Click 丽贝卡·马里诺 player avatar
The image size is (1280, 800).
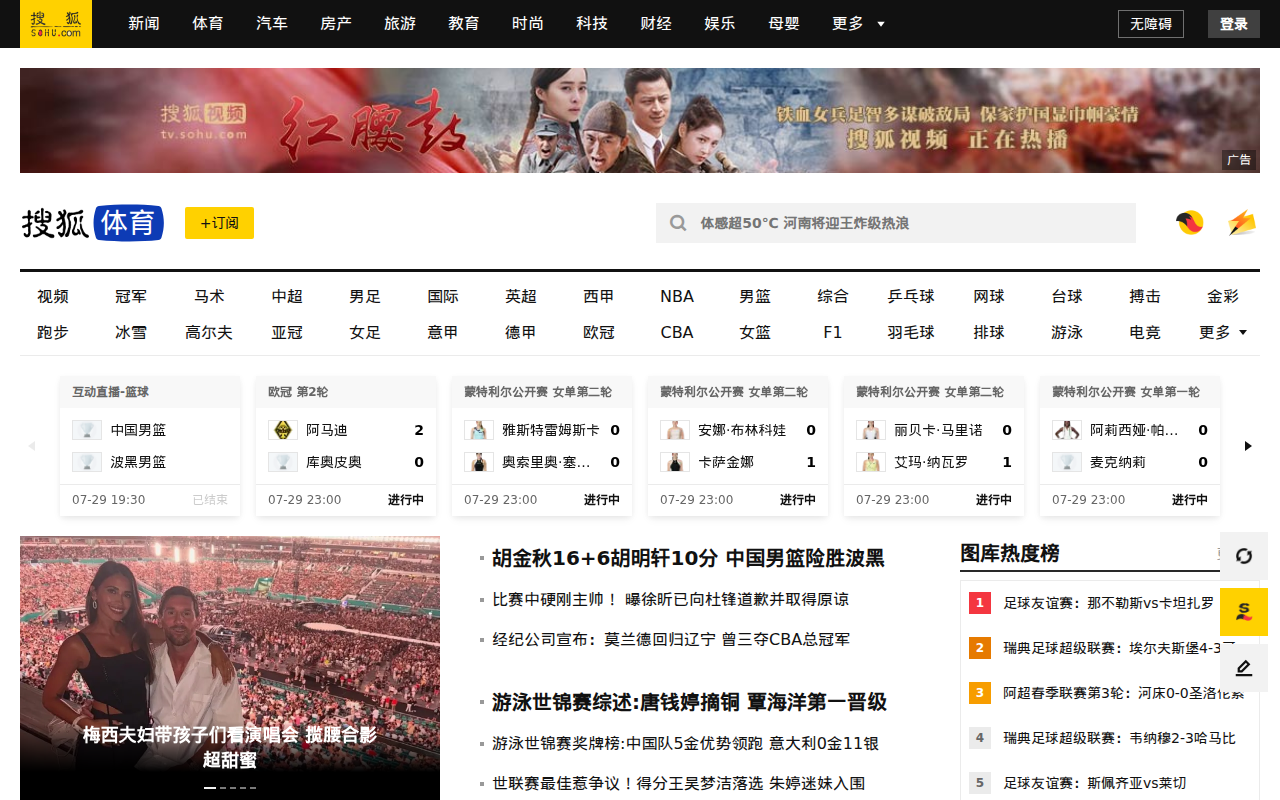point(871,430)
